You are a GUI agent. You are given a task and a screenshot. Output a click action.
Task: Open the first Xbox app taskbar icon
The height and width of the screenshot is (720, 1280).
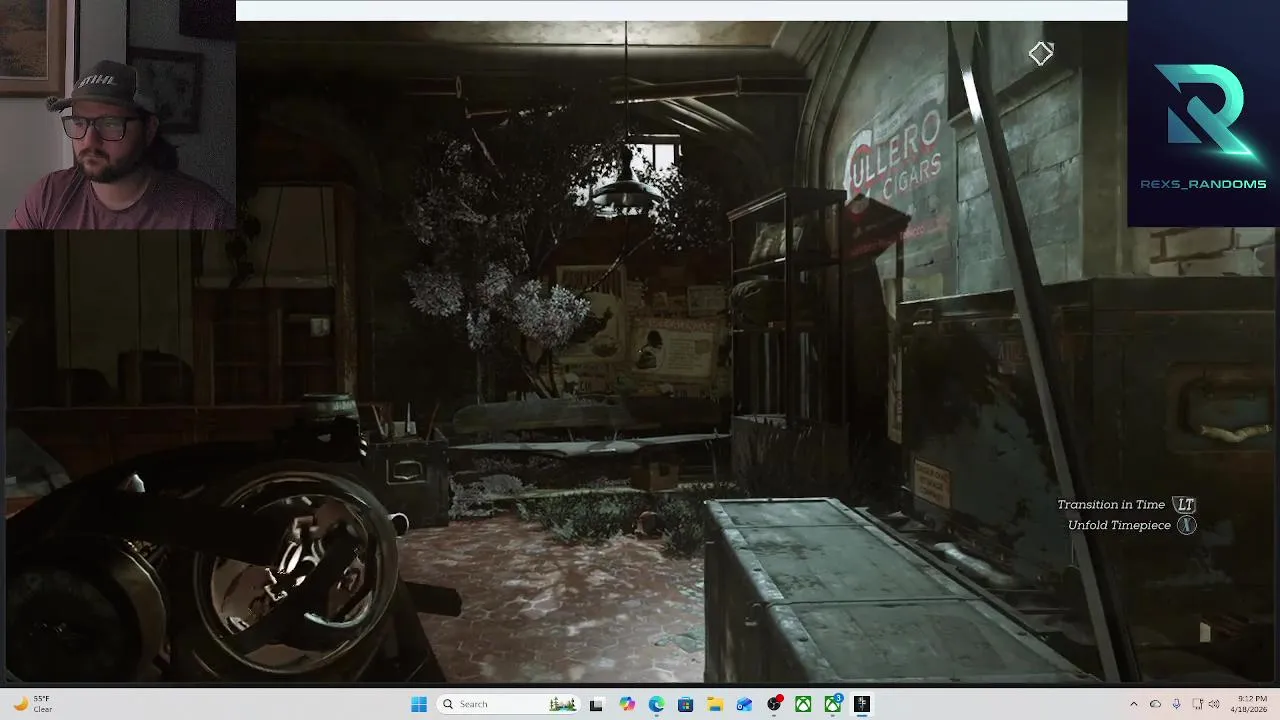(803, 704)
